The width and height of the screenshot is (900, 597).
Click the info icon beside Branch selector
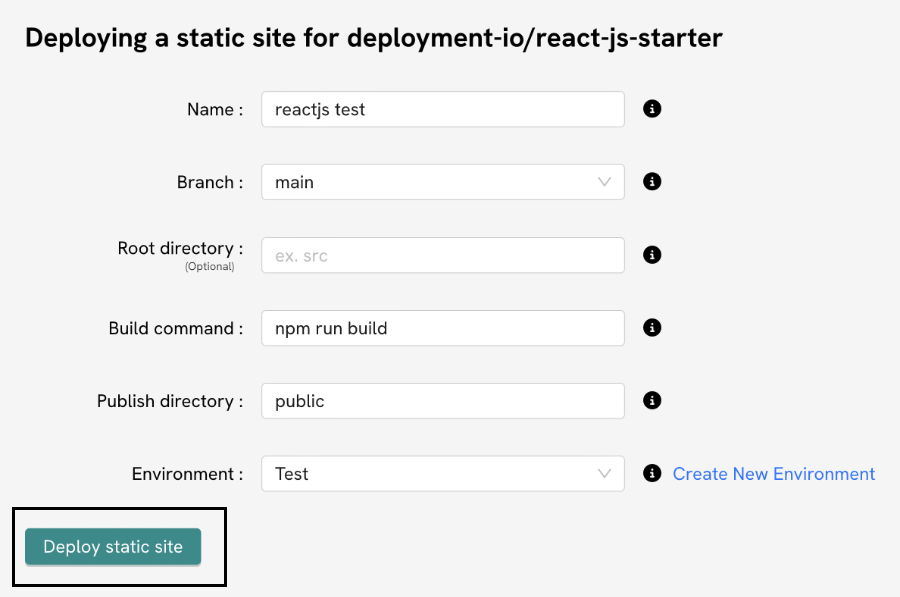652,181
